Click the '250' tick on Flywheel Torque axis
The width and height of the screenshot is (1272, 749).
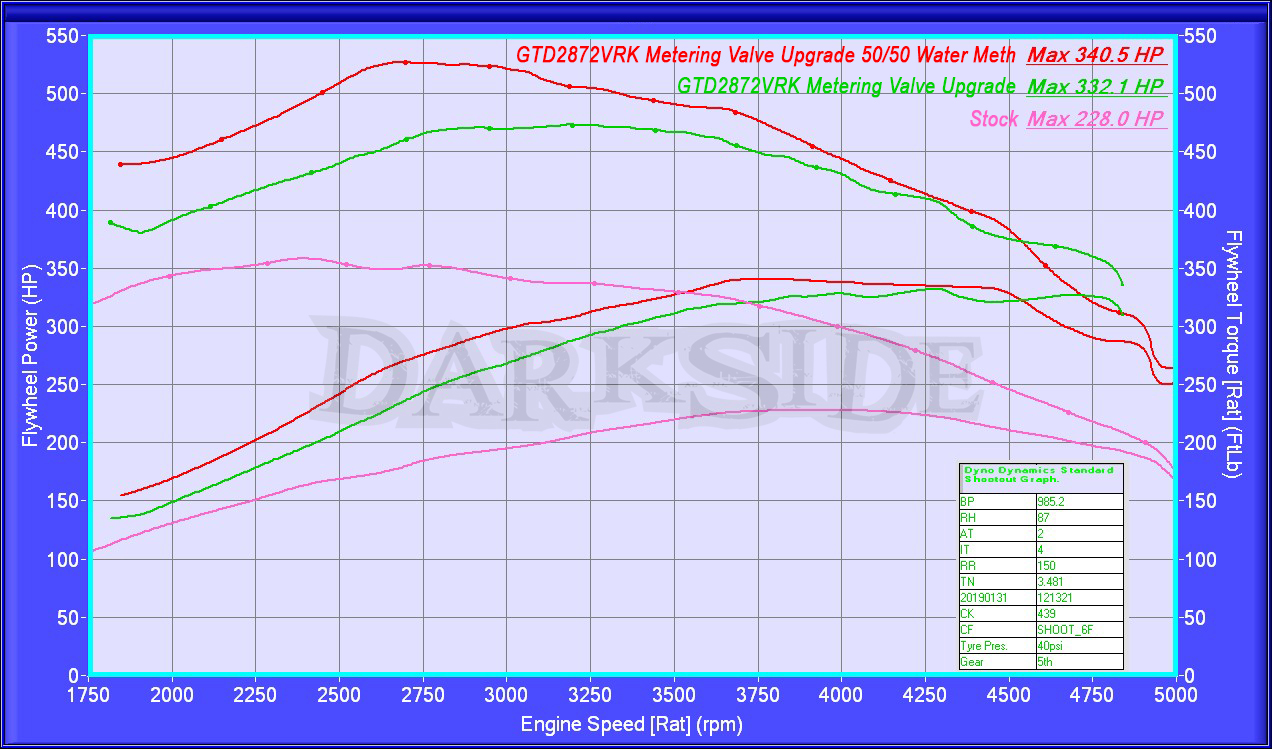pos(1200,385)
